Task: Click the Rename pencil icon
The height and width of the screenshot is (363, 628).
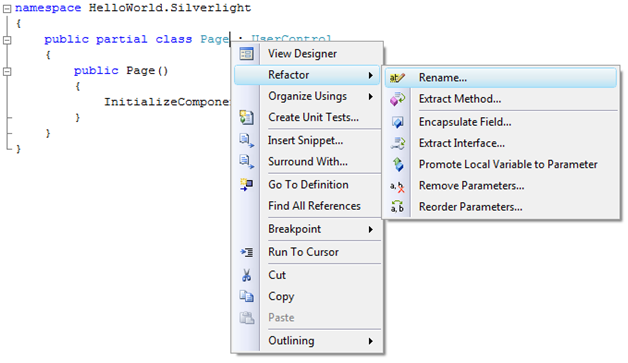Action: coord(397,78)
